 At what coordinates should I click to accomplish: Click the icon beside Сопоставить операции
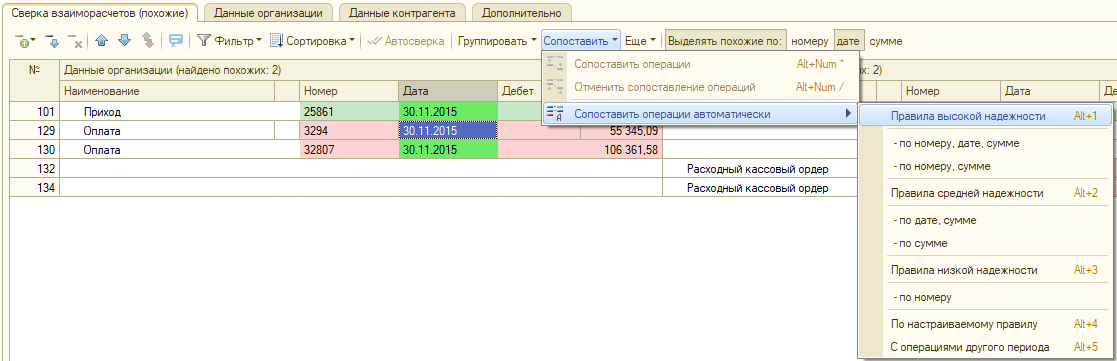tap(556, 64)
